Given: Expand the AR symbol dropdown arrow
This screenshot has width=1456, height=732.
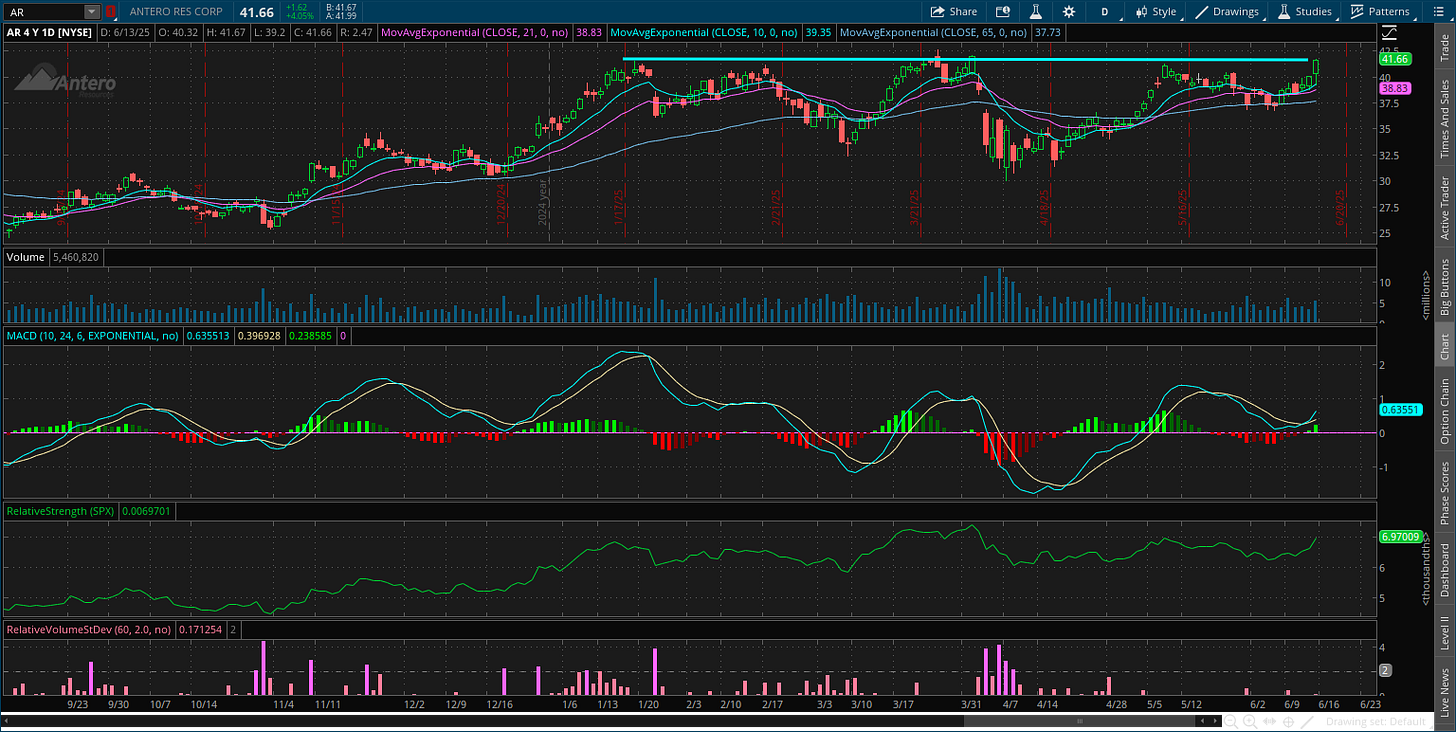Looking at the screenshot, I should pos(92,12).
